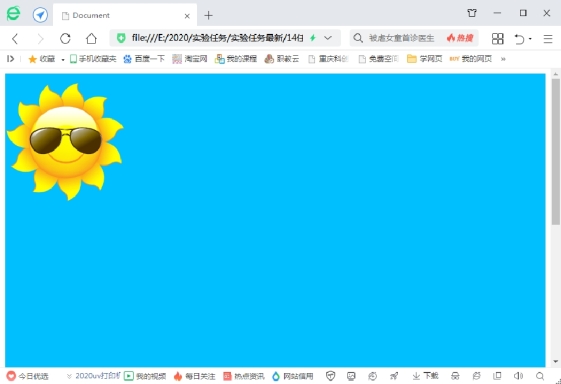Screen dimensions: 561x384
Task: Open 每日关注 in status bar
Action: (x=195, y=376)
